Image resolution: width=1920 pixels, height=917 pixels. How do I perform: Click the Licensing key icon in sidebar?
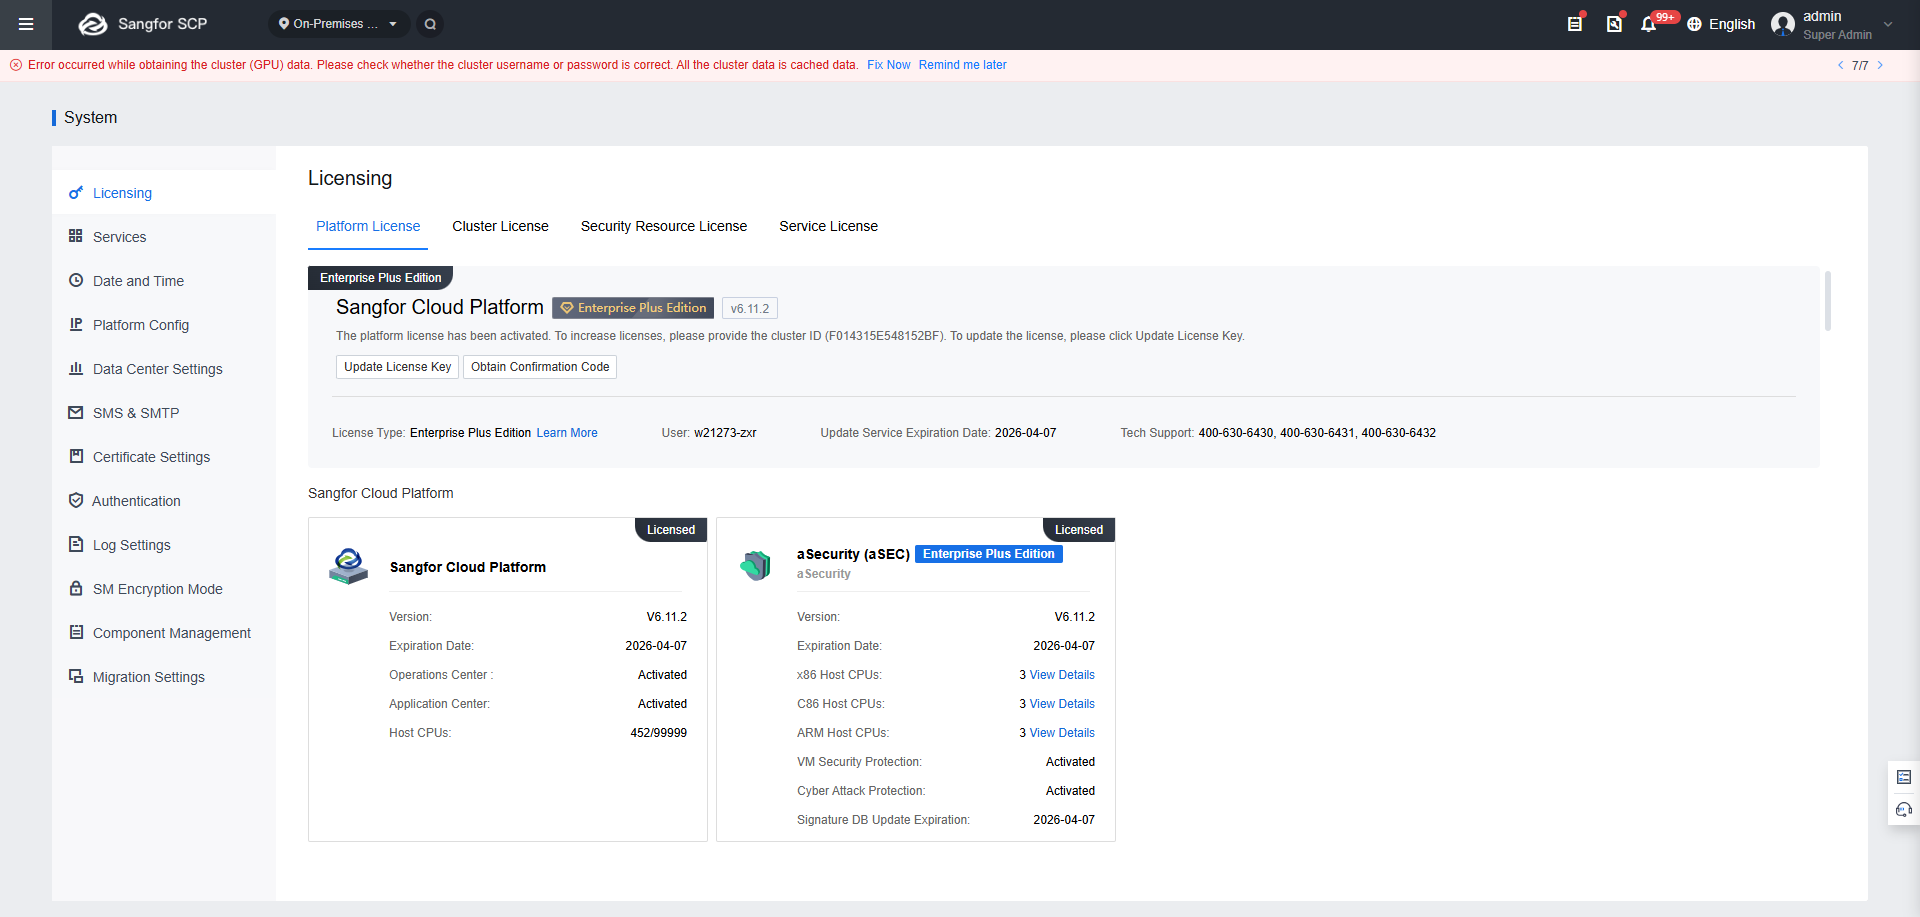(x=76, y=193)
